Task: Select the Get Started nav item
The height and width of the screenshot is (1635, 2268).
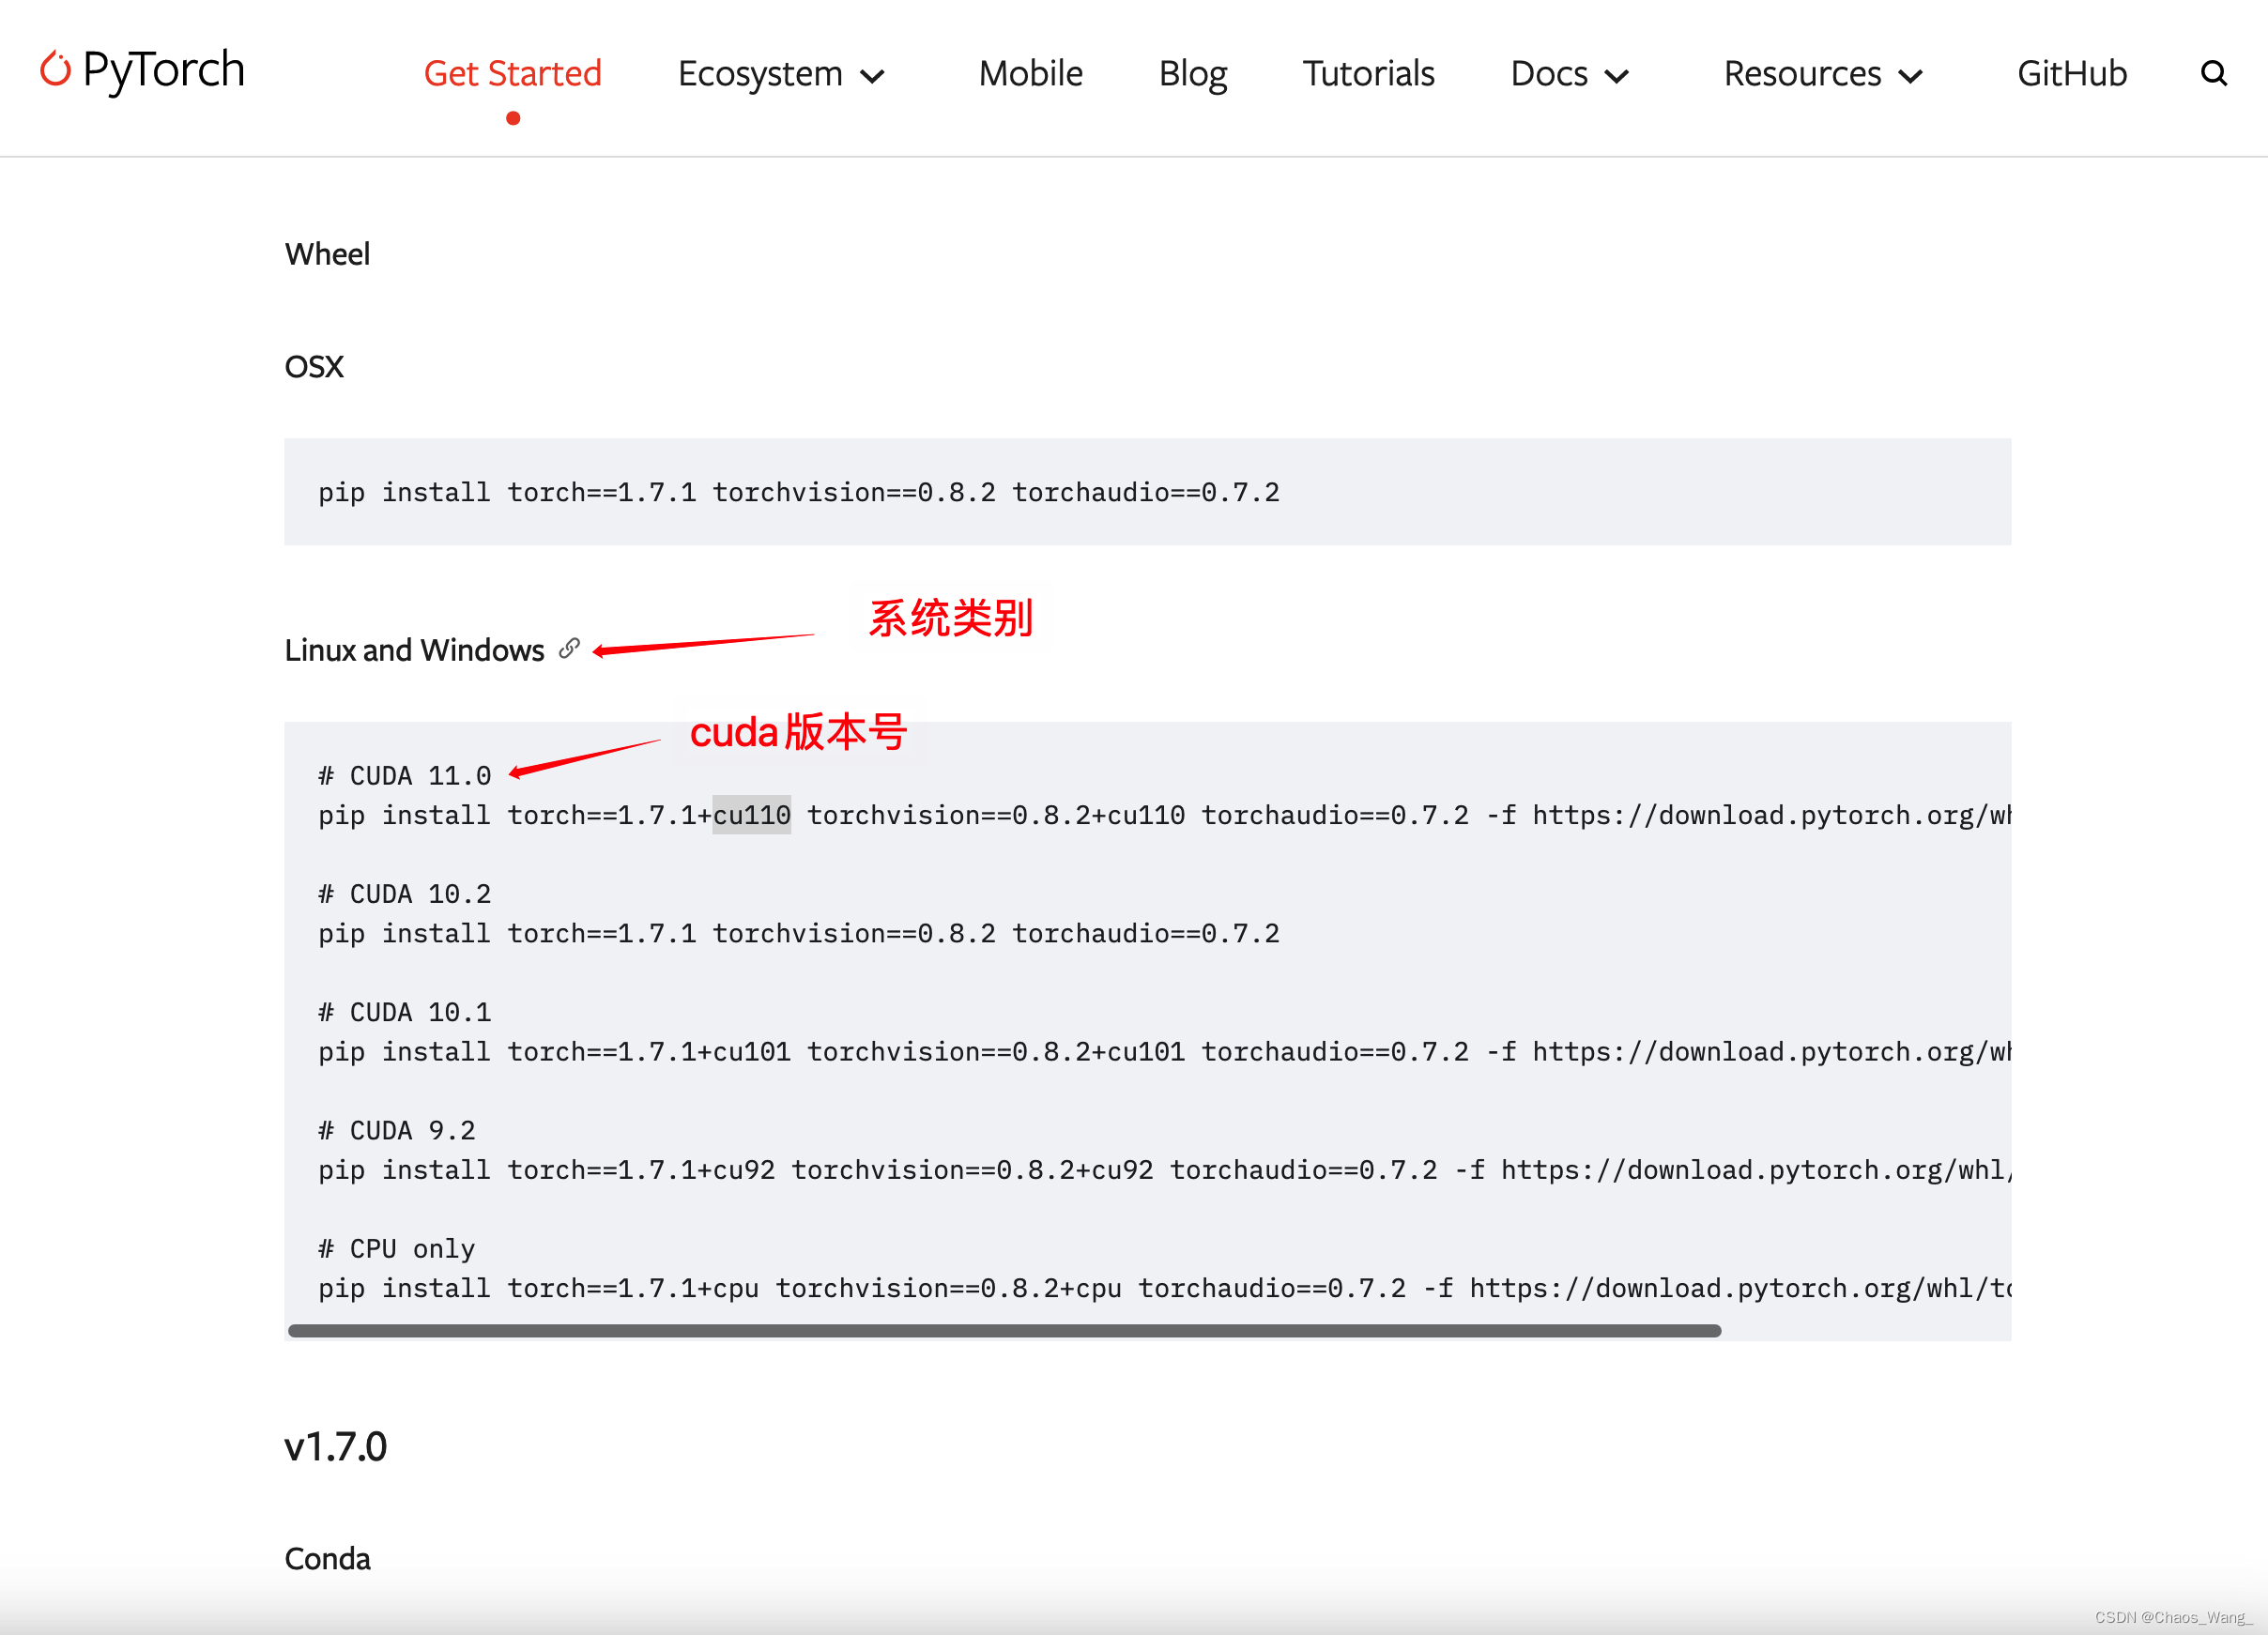Action: pos(512,73)
